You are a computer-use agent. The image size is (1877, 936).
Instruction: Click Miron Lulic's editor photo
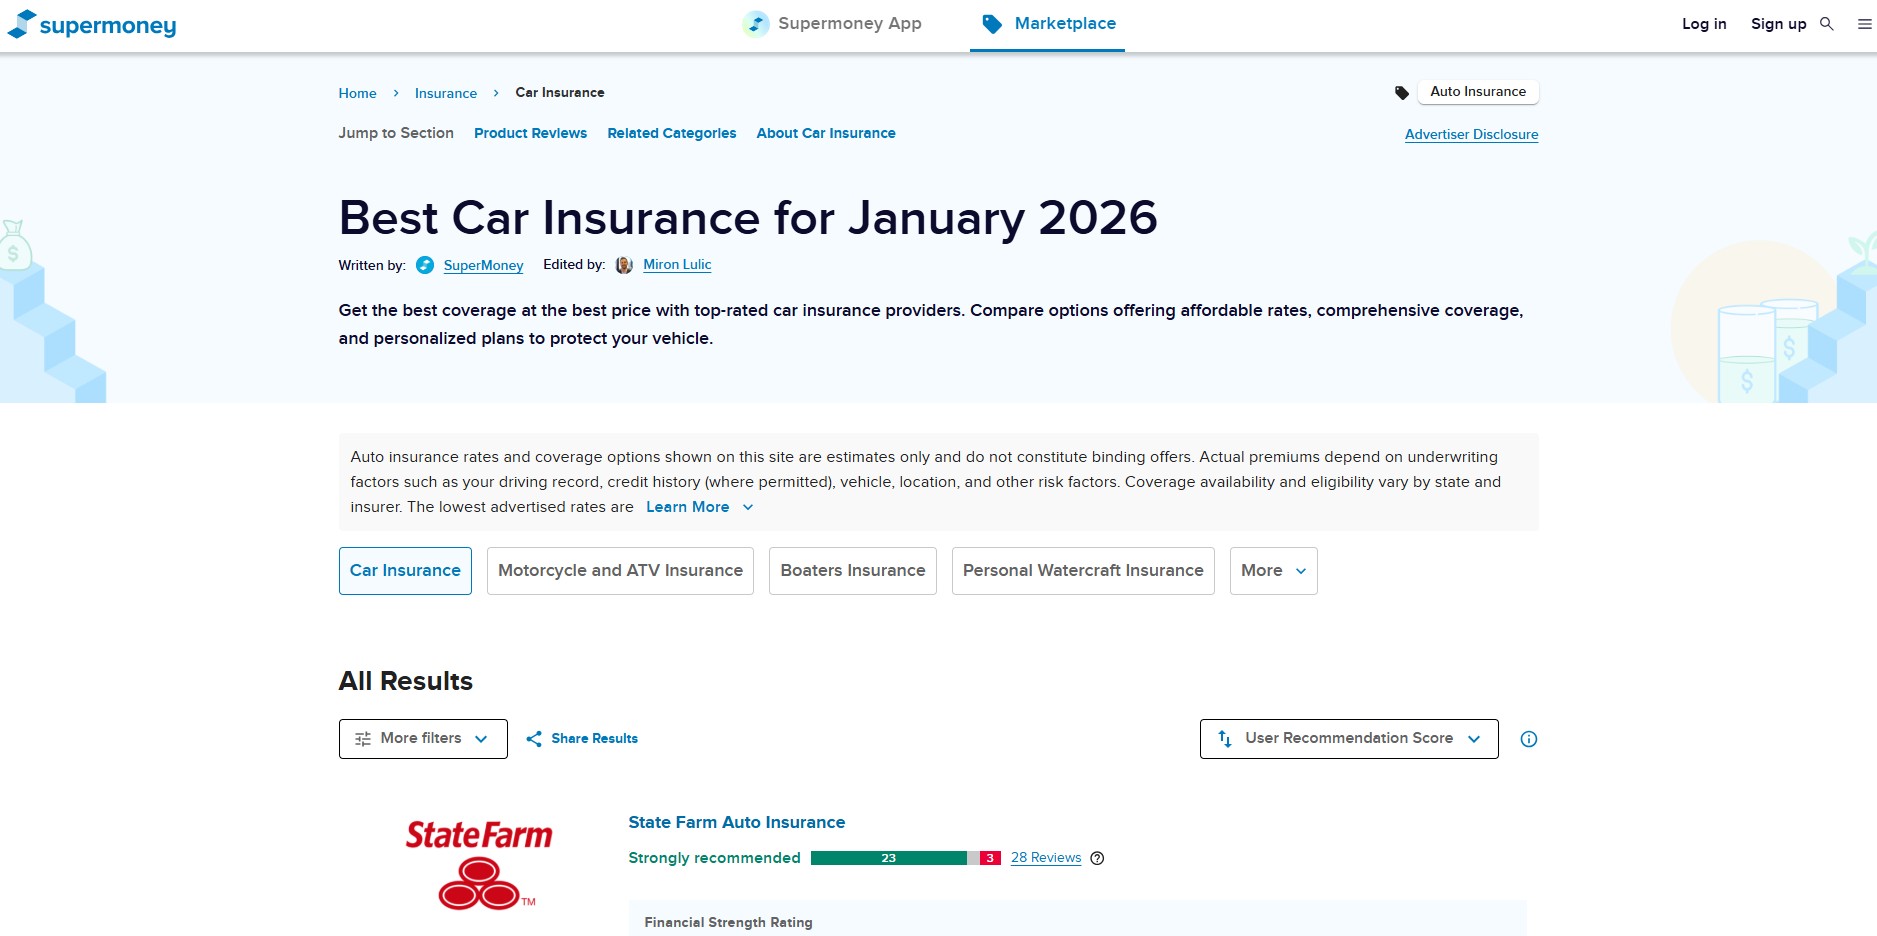tap(624, 265)
